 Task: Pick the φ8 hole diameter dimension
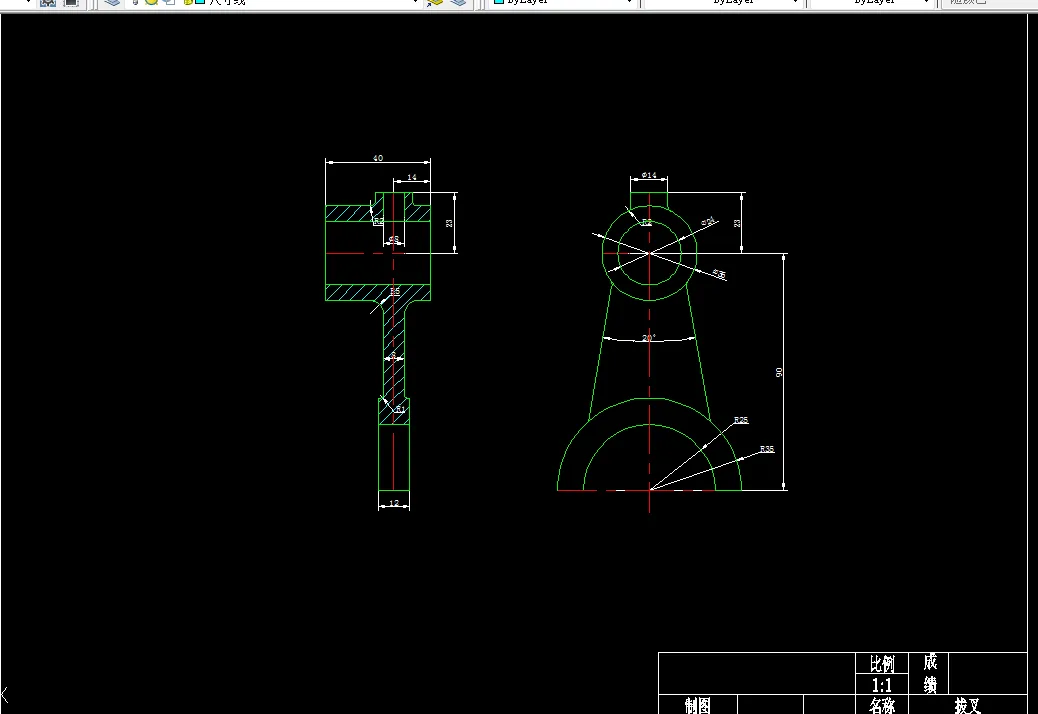coord(393,240)
